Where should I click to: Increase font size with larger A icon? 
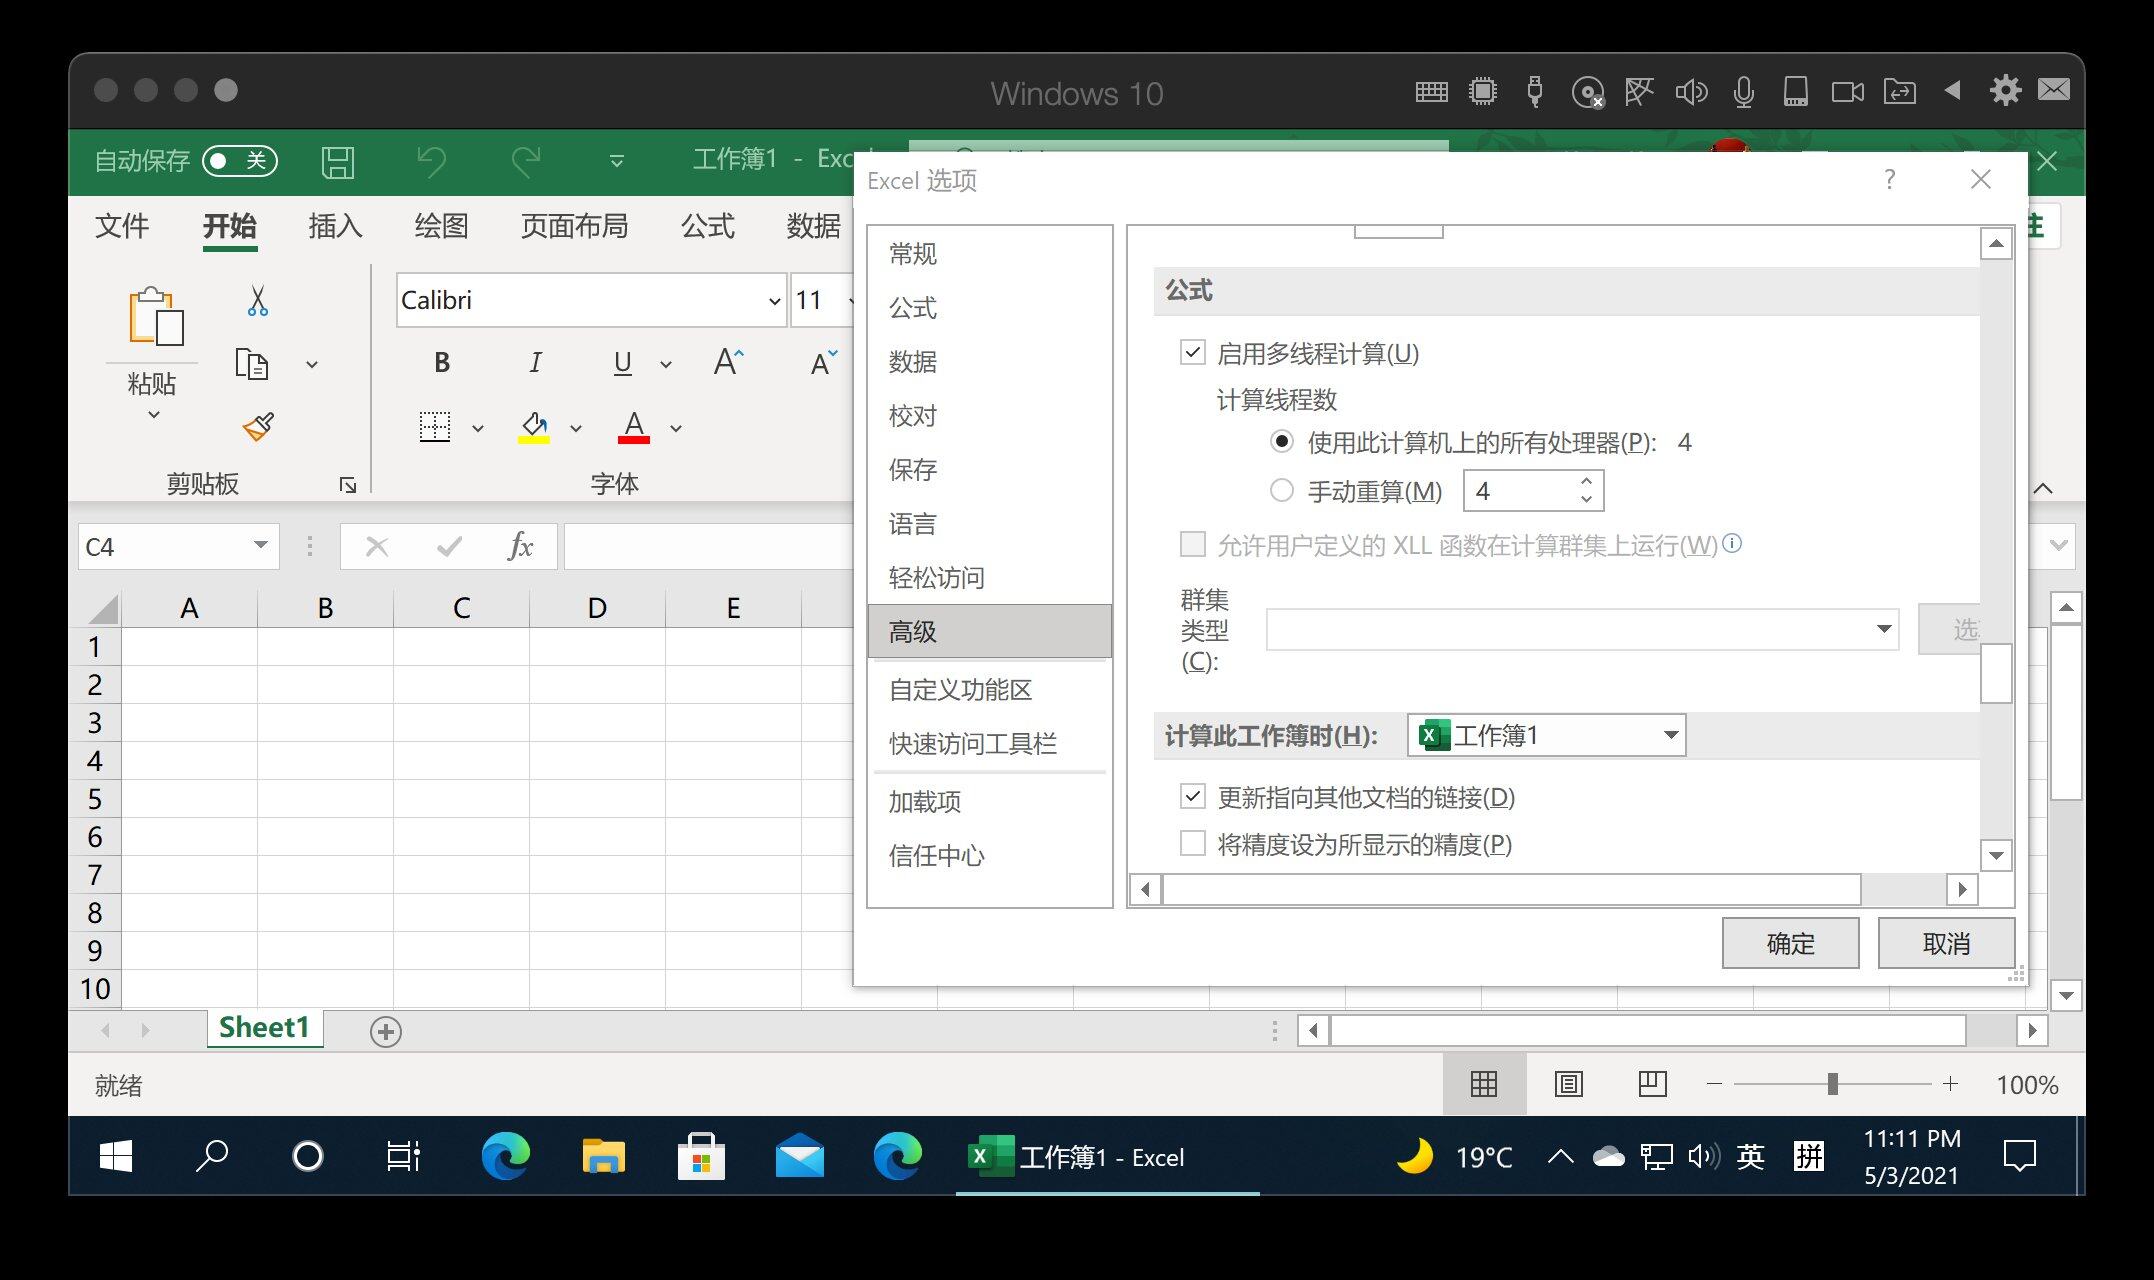click(728, 362)
